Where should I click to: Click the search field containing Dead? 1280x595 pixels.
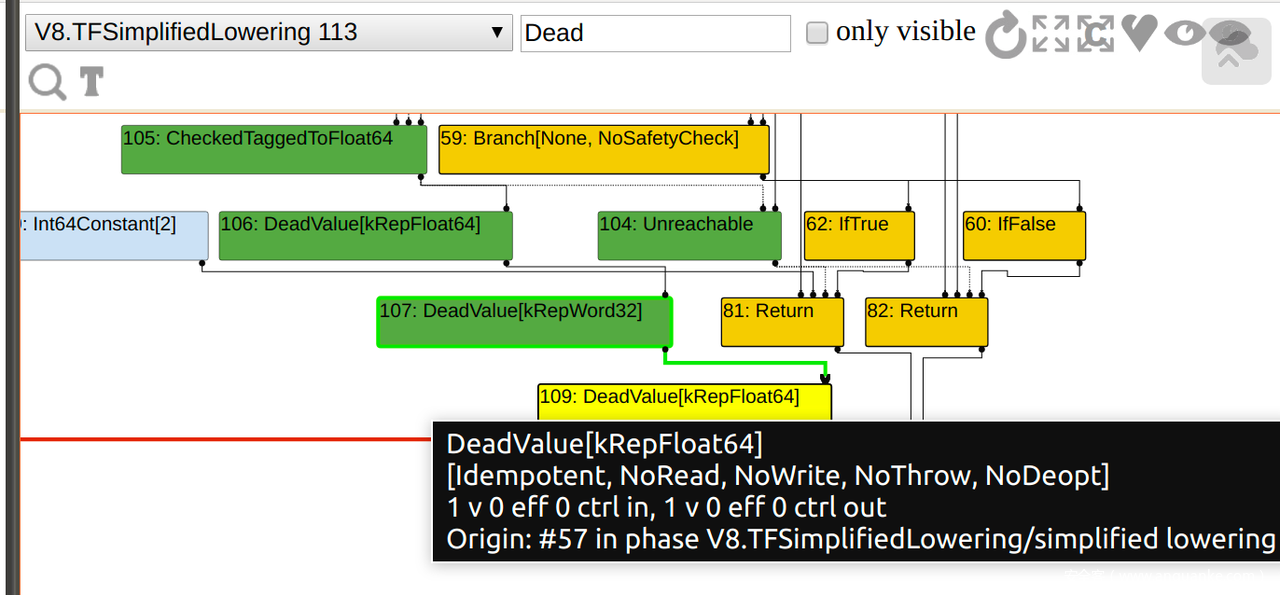coord(655,33)
